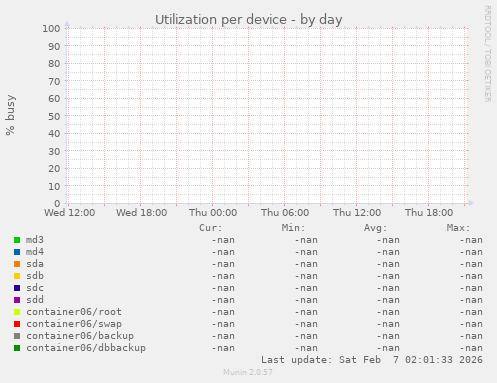497x383 pixels.
Task: Click the 100 value on the y-axis
Action: (x=51, y=29)
